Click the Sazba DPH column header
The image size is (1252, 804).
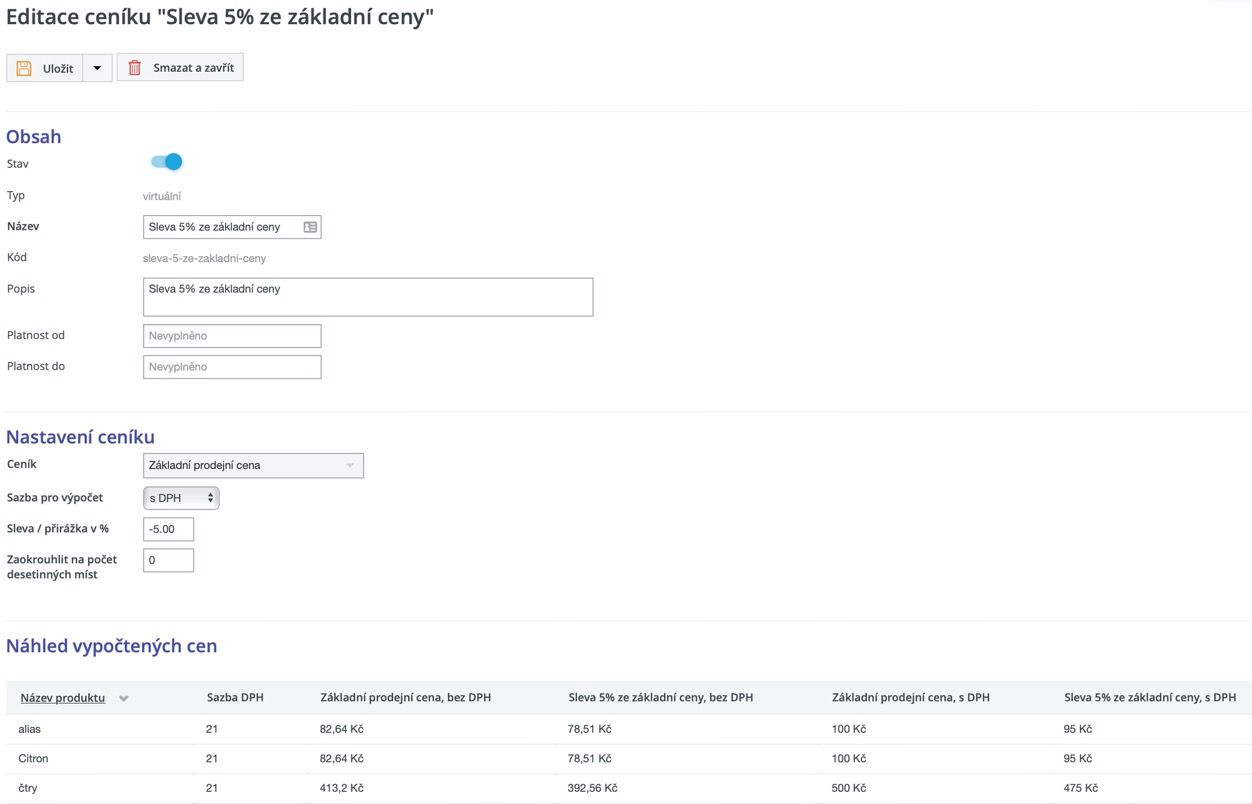click(234, 698)
